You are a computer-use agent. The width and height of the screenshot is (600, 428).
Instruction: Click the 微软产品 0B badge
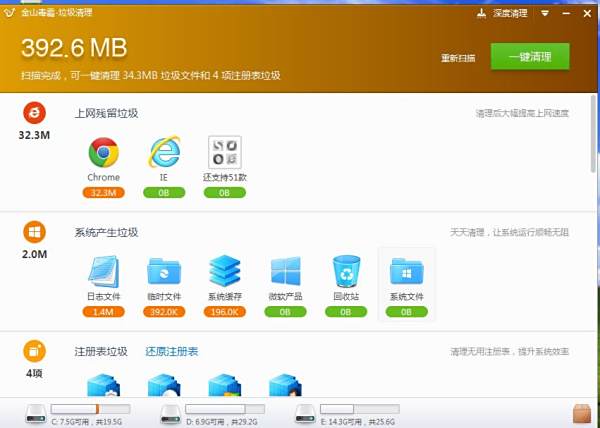[285, 312]
